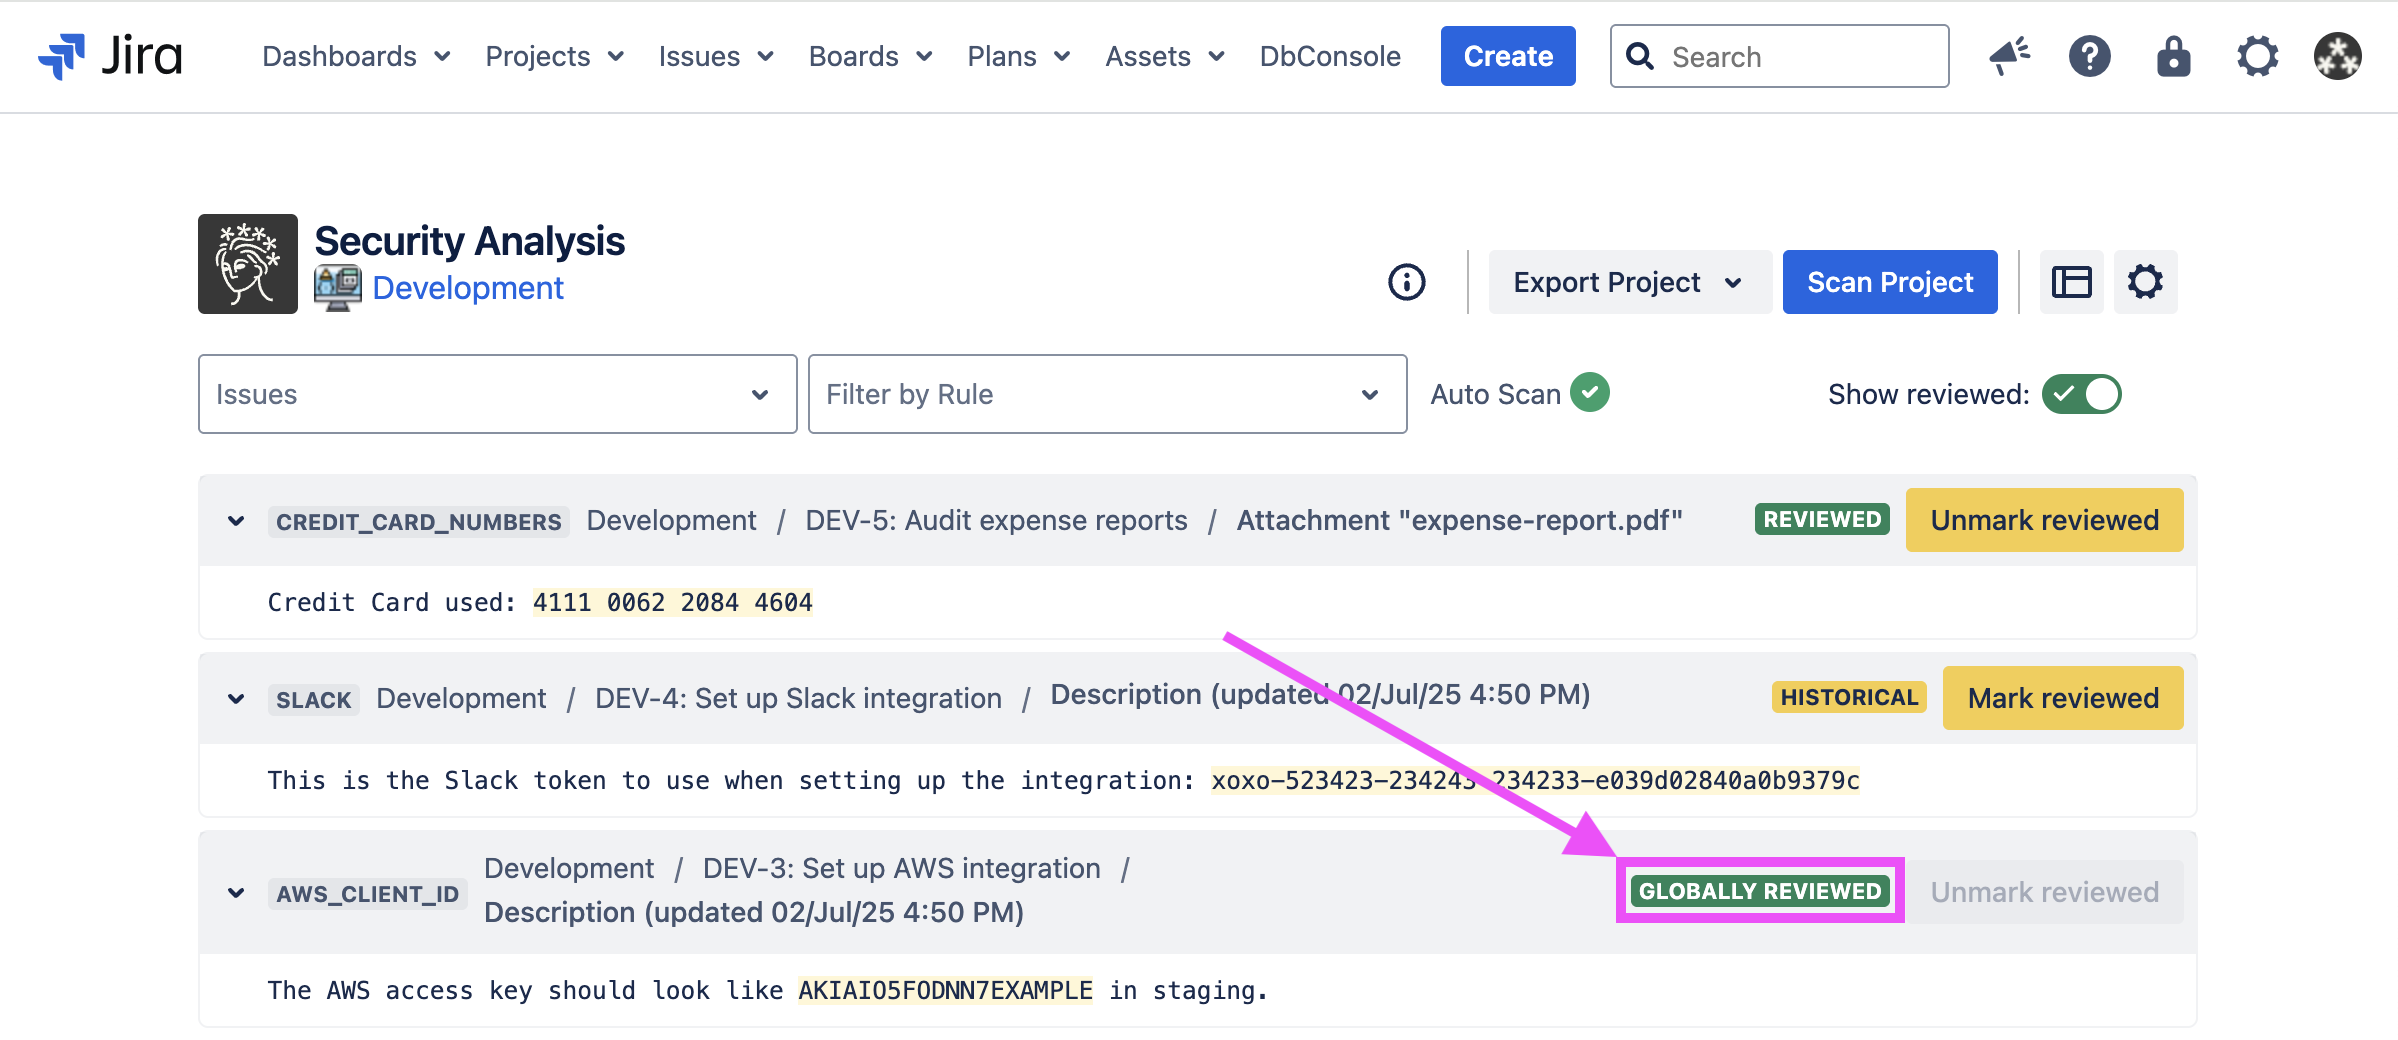Open the DbConsole menu item

tap(1329, 56)
